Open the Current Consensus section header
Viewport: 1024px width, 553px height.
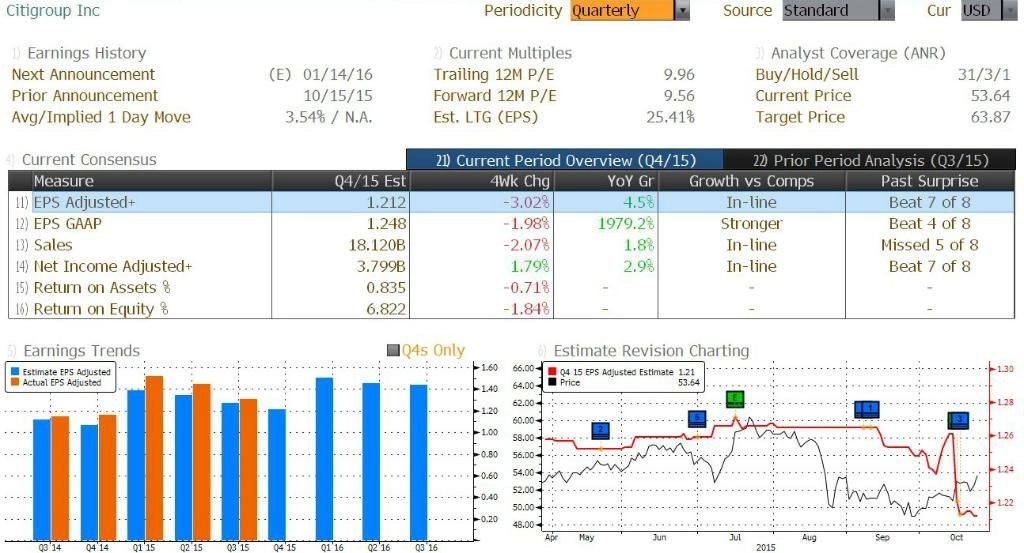(x=89, y=159)
